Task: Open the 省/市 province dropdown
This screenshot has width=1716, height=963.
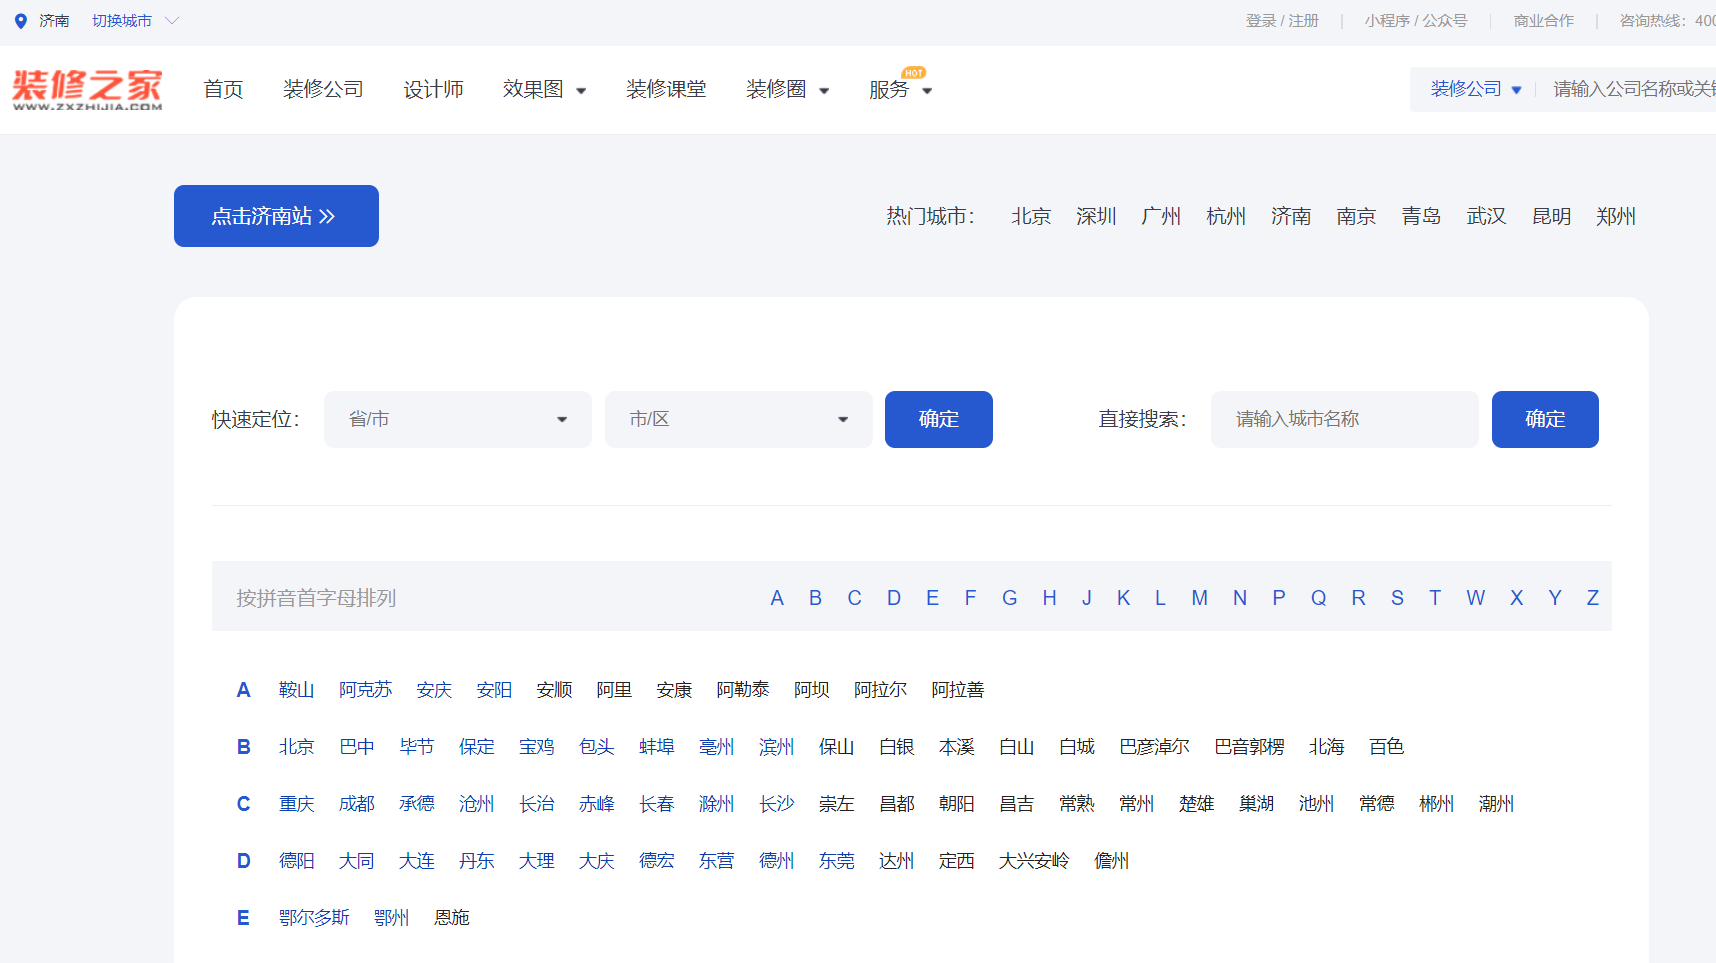Action: [457, 419]
